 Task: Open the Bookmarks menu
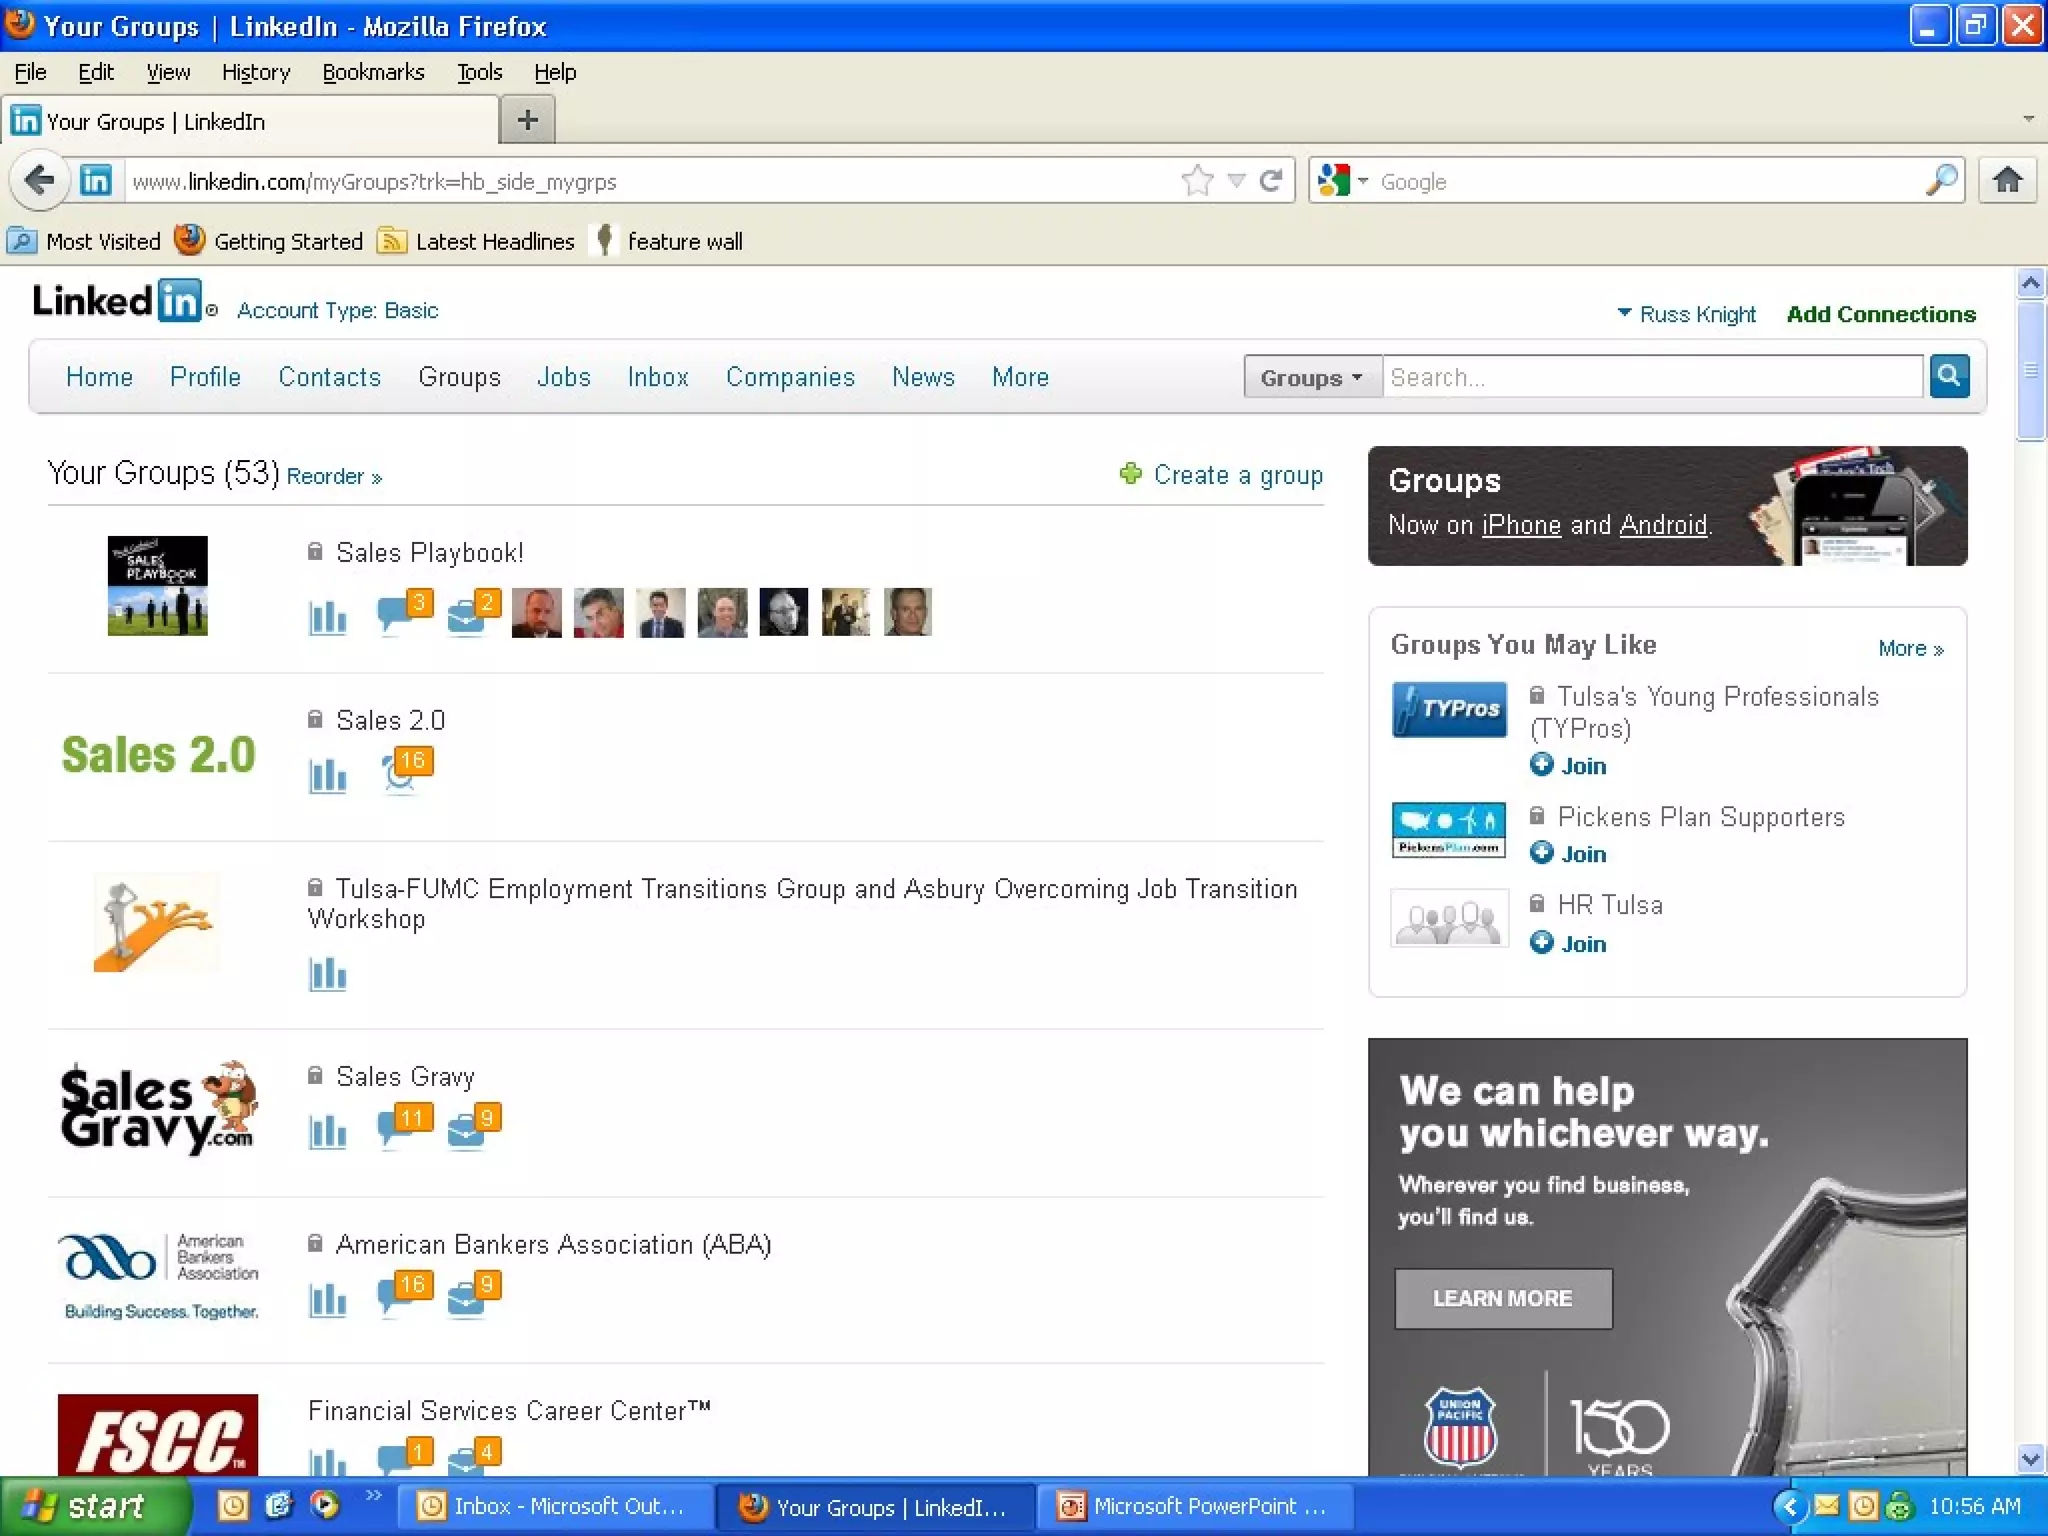click(373, 72)
